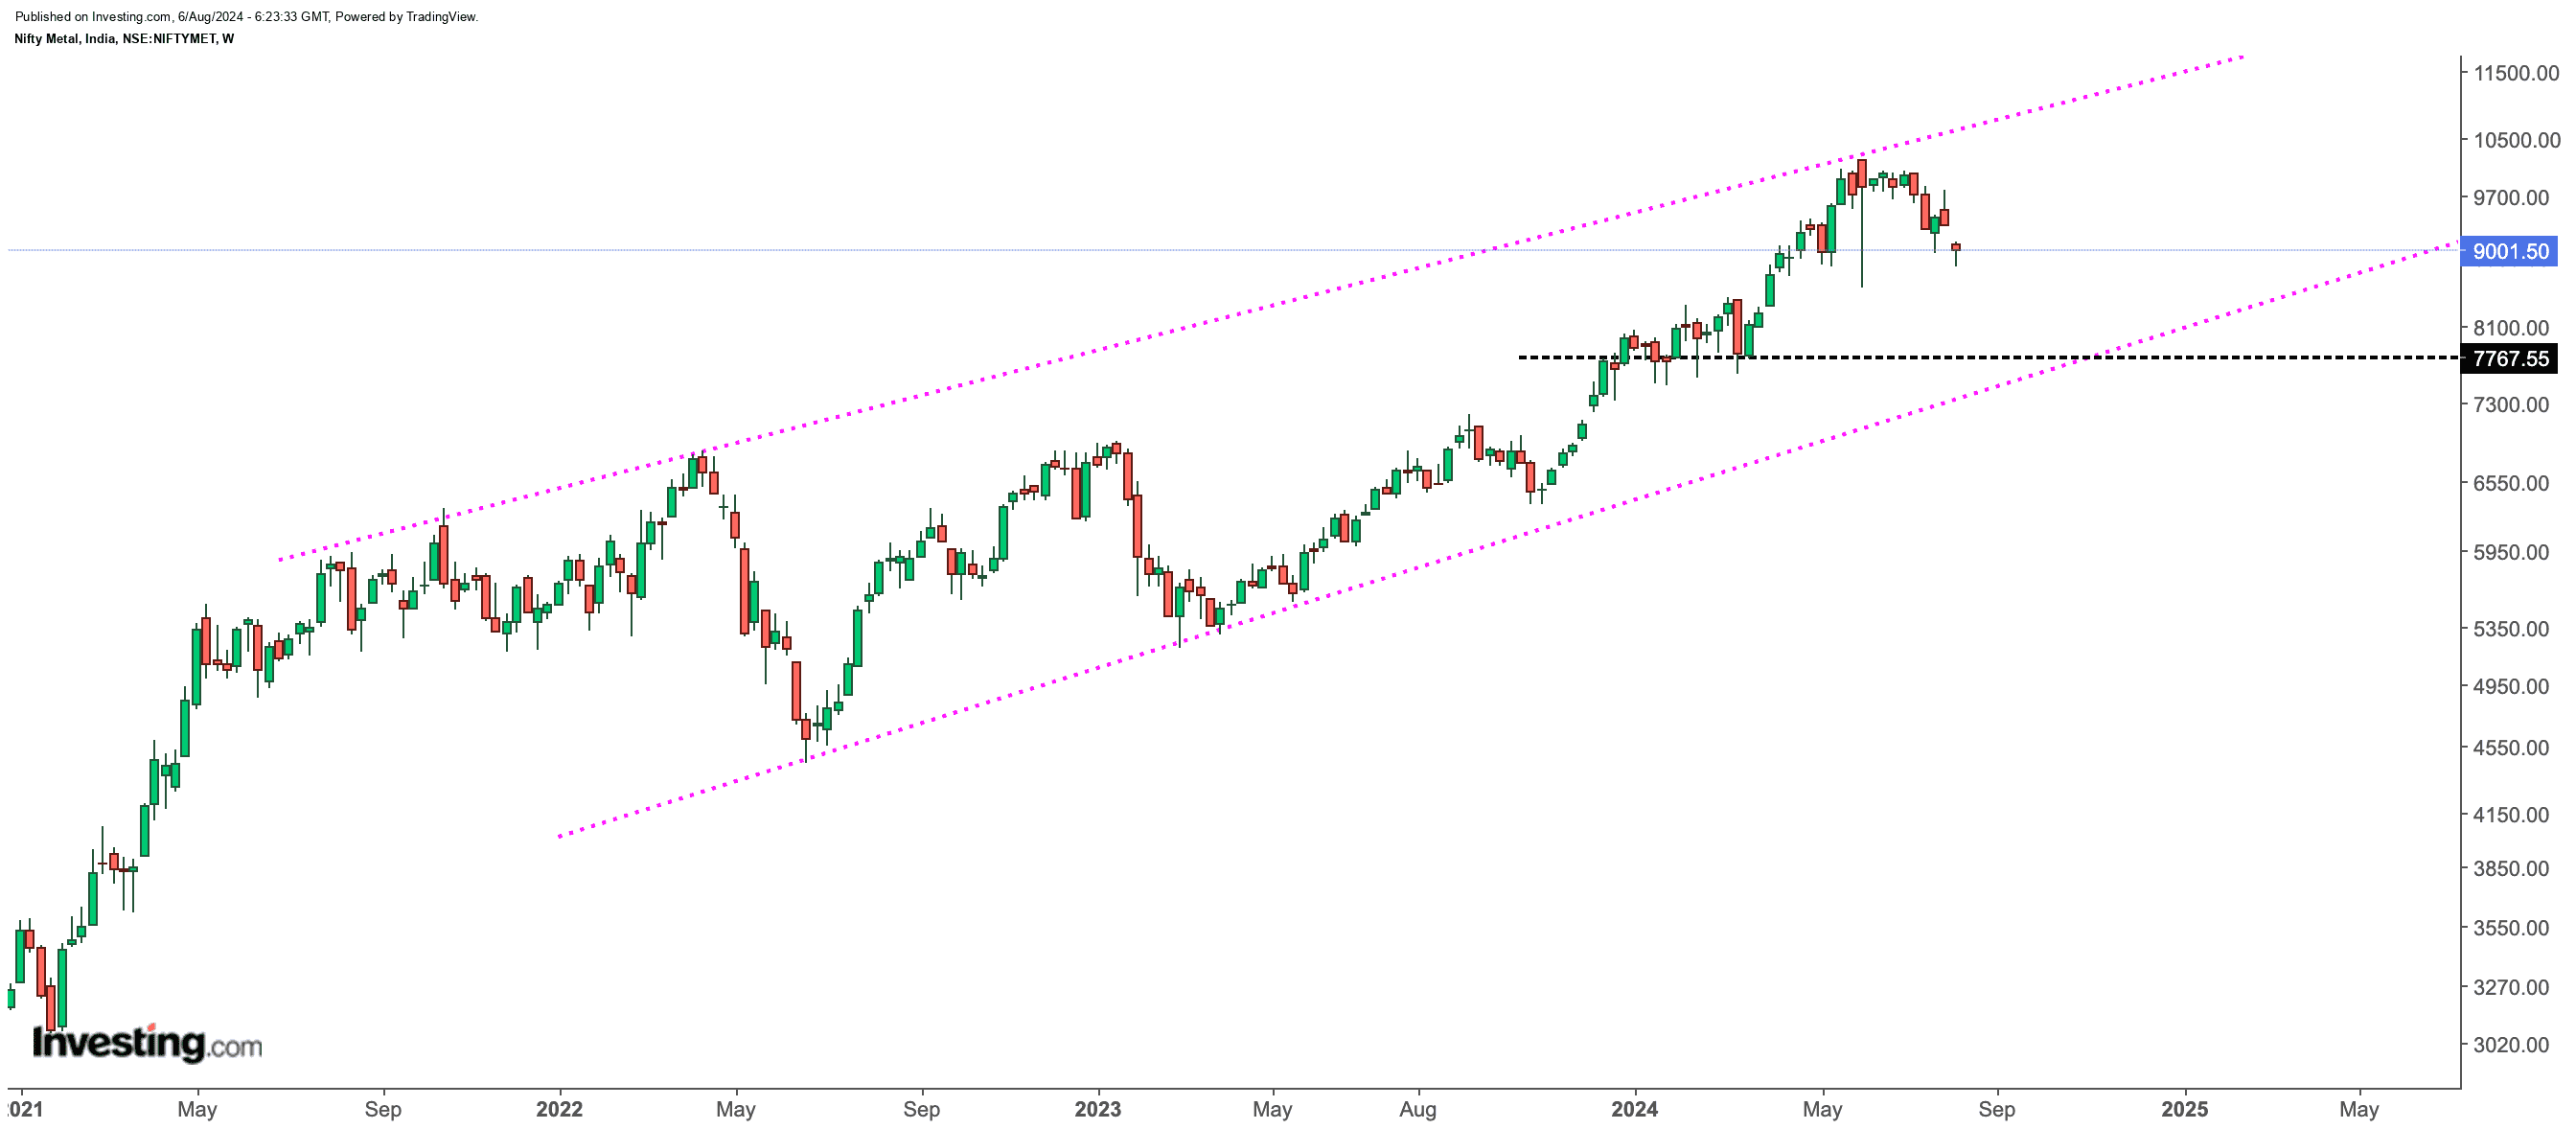Click the 3550.00 price axis label

(x=2511, y=927)
